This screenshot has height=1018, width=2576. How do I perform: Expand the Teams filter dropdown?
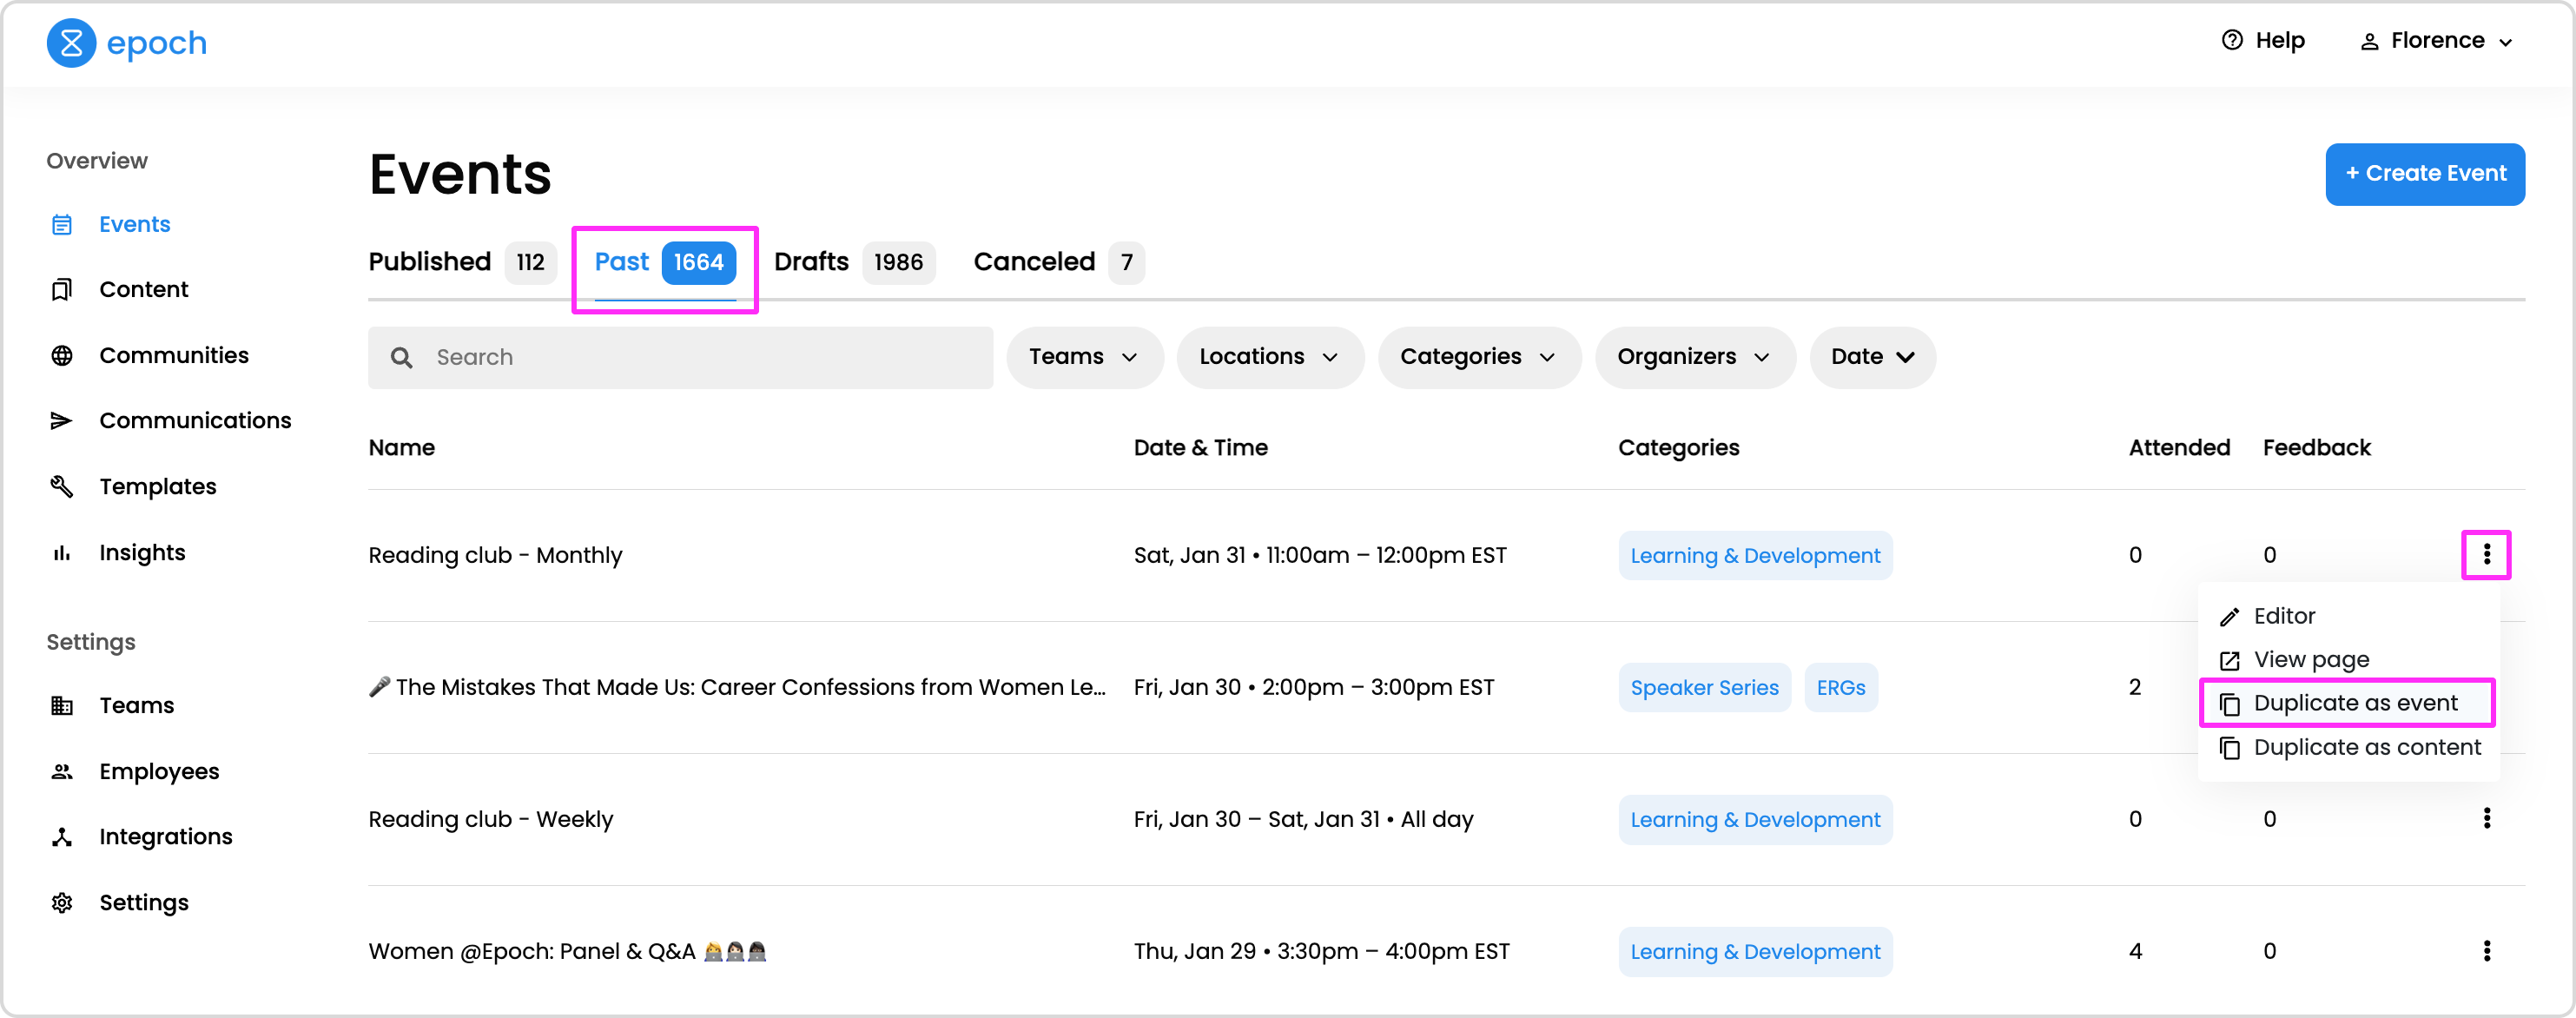pyautogui.click(x=1083, y=357)
